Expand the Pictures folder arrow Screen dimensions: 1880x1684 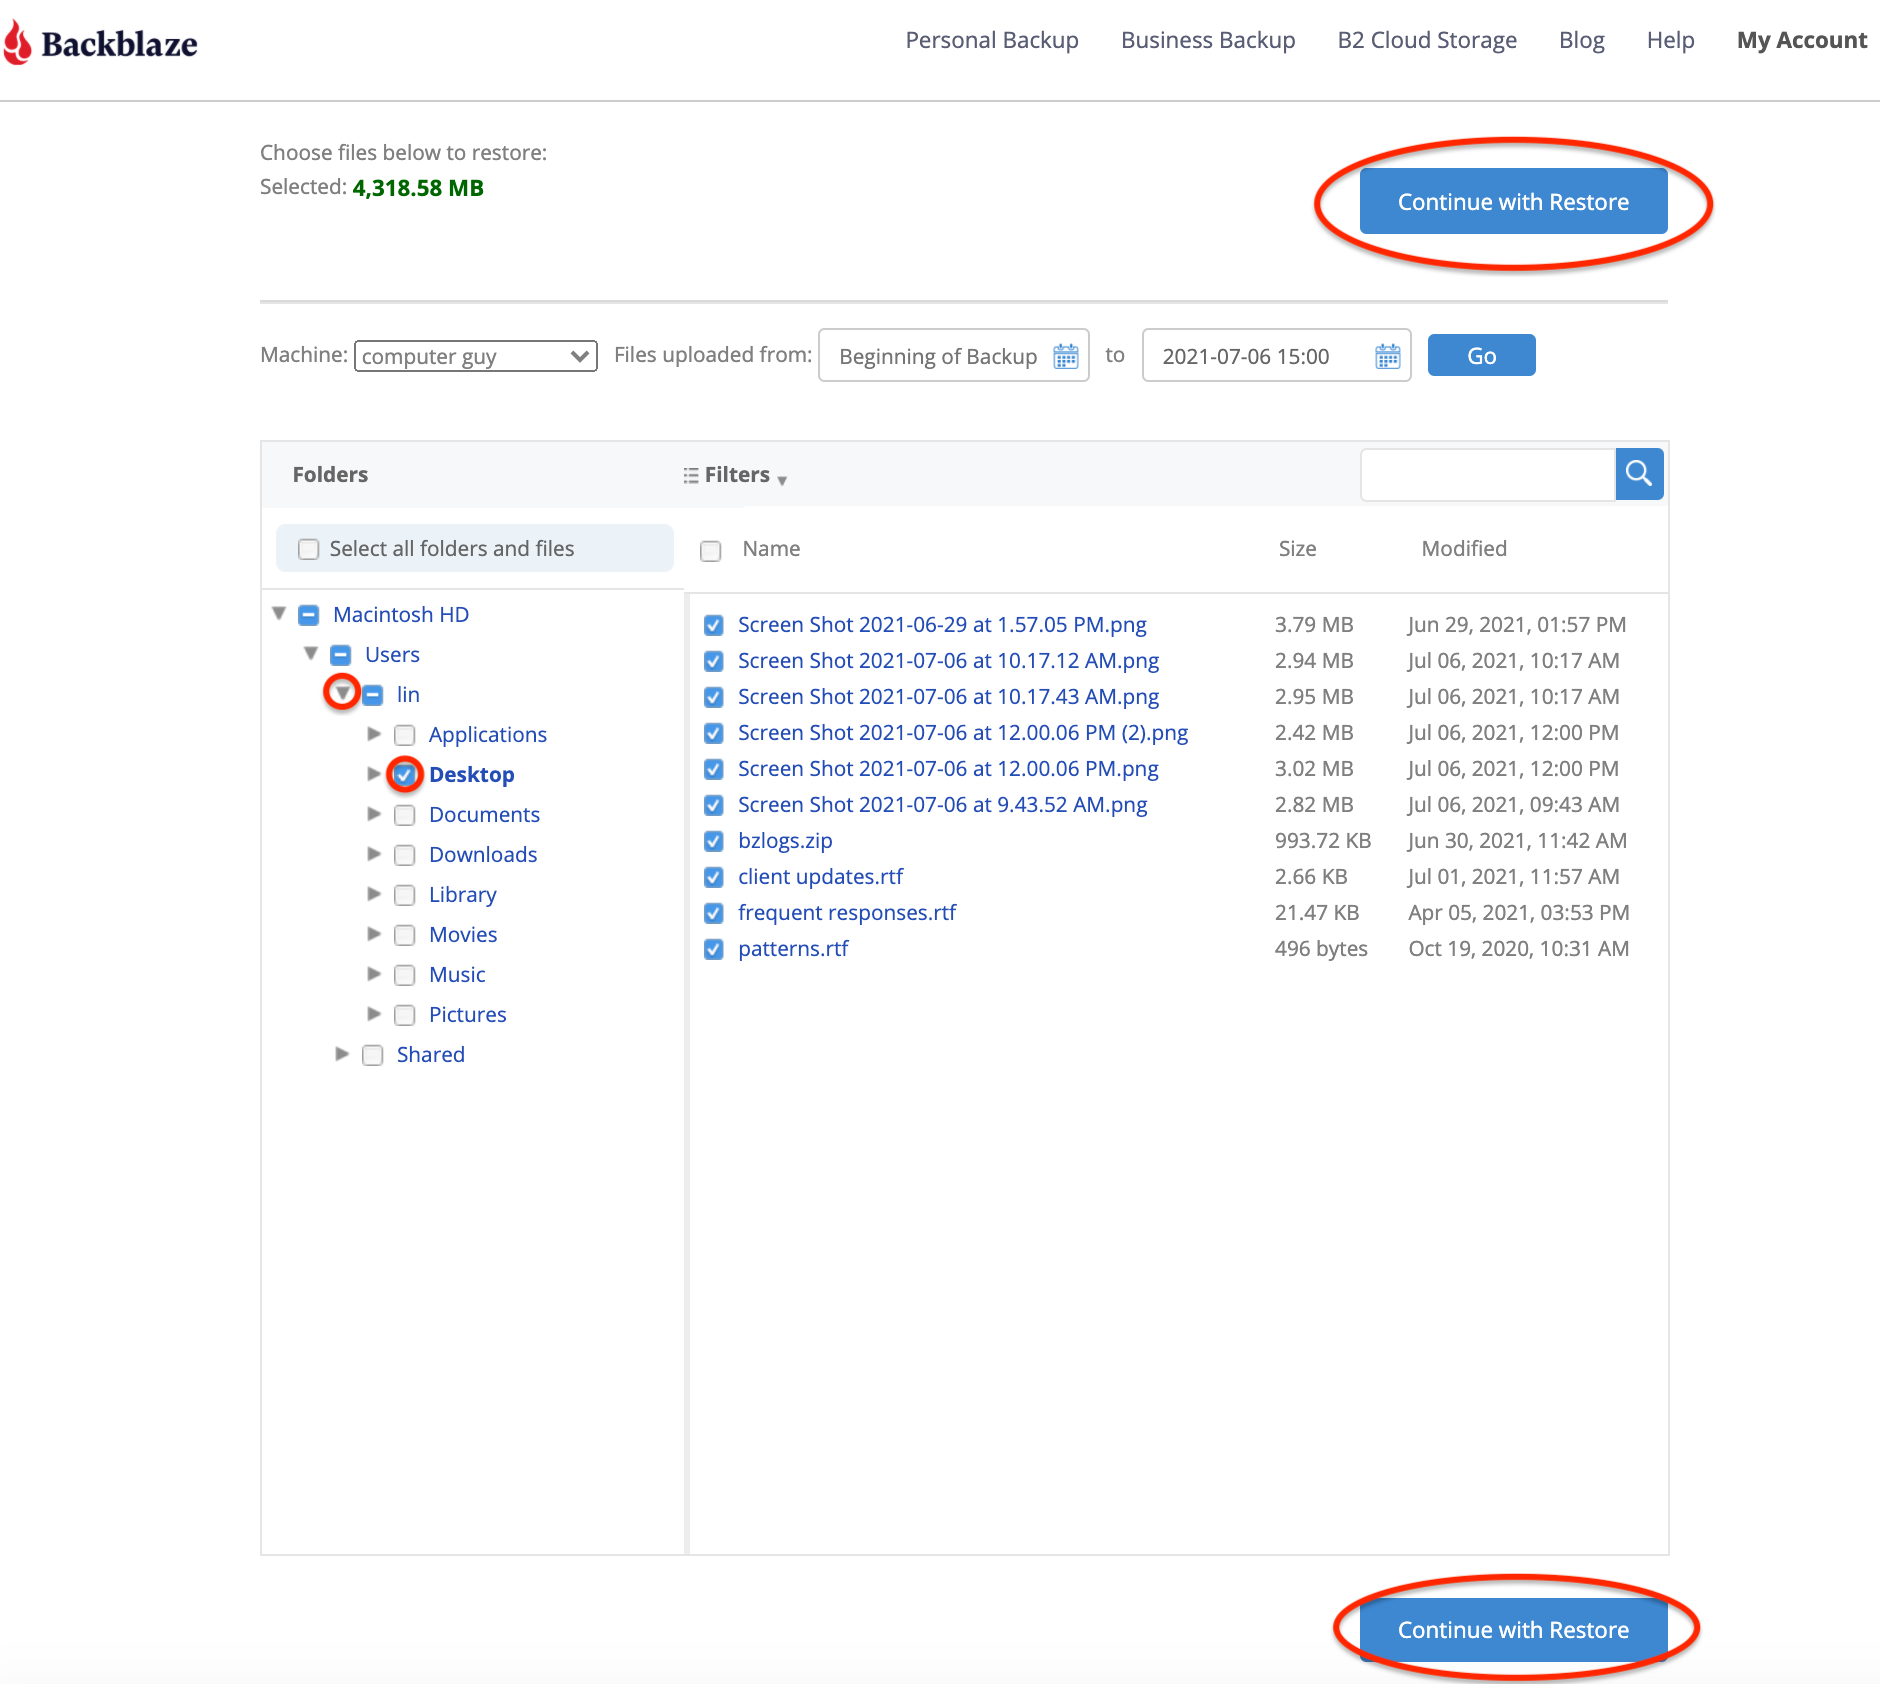pyautogui.click(x=374, y=1014)
